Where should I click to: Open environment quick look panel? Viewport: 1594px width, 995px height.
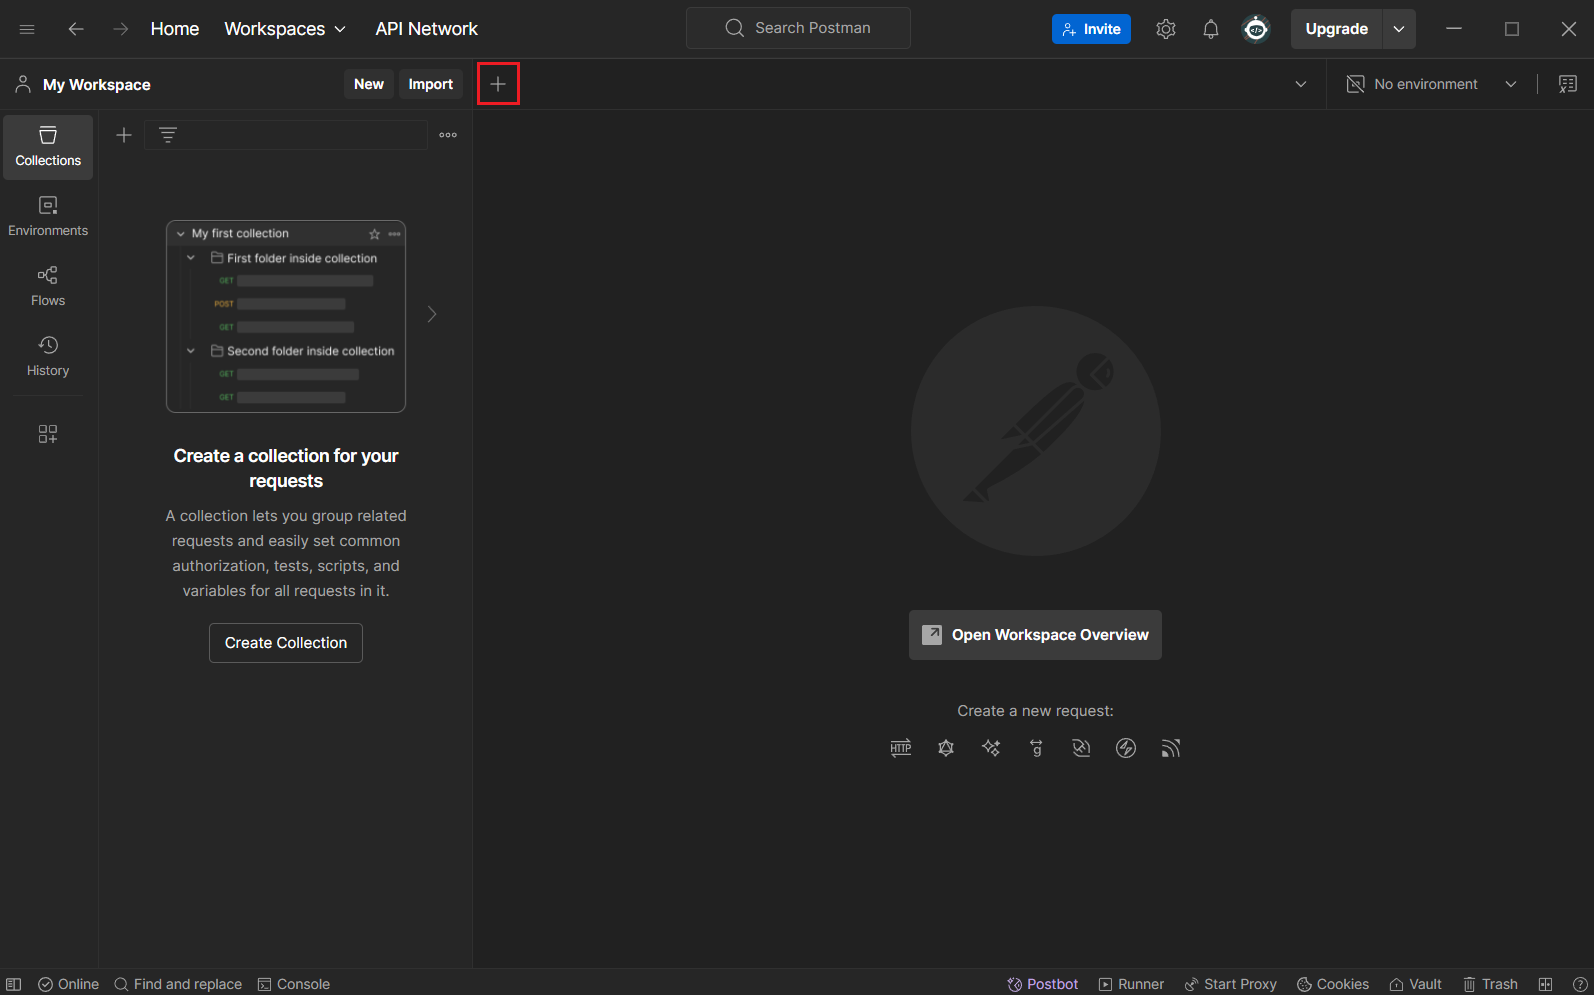pyautogui.click(x=1567, y=84)
